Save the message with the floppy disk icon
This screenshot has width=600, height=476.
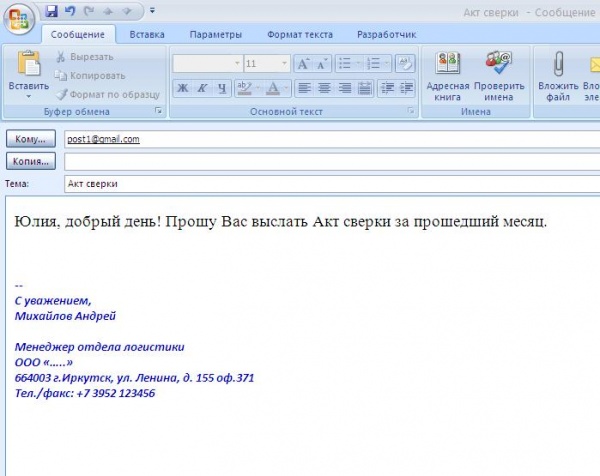[51, 11]
